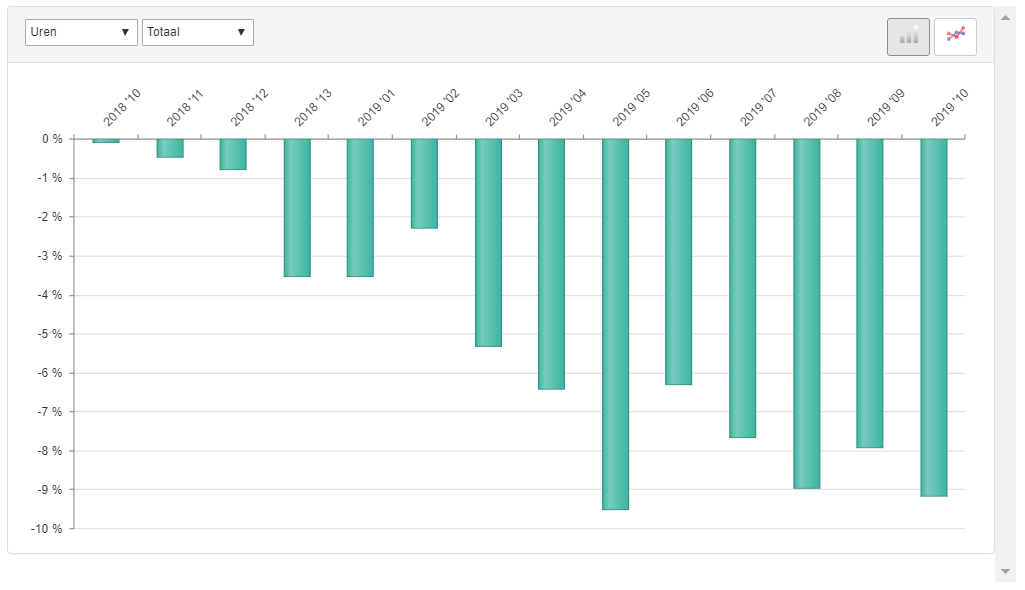Click the 2019 '09 bar

(869, 293)
